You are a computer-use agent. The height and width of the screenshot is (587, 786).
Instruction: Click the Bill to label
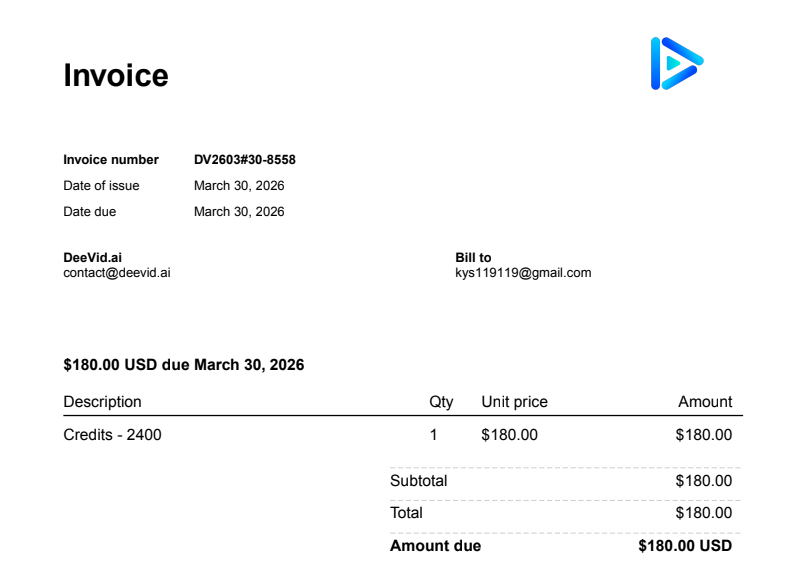(473, 258)
